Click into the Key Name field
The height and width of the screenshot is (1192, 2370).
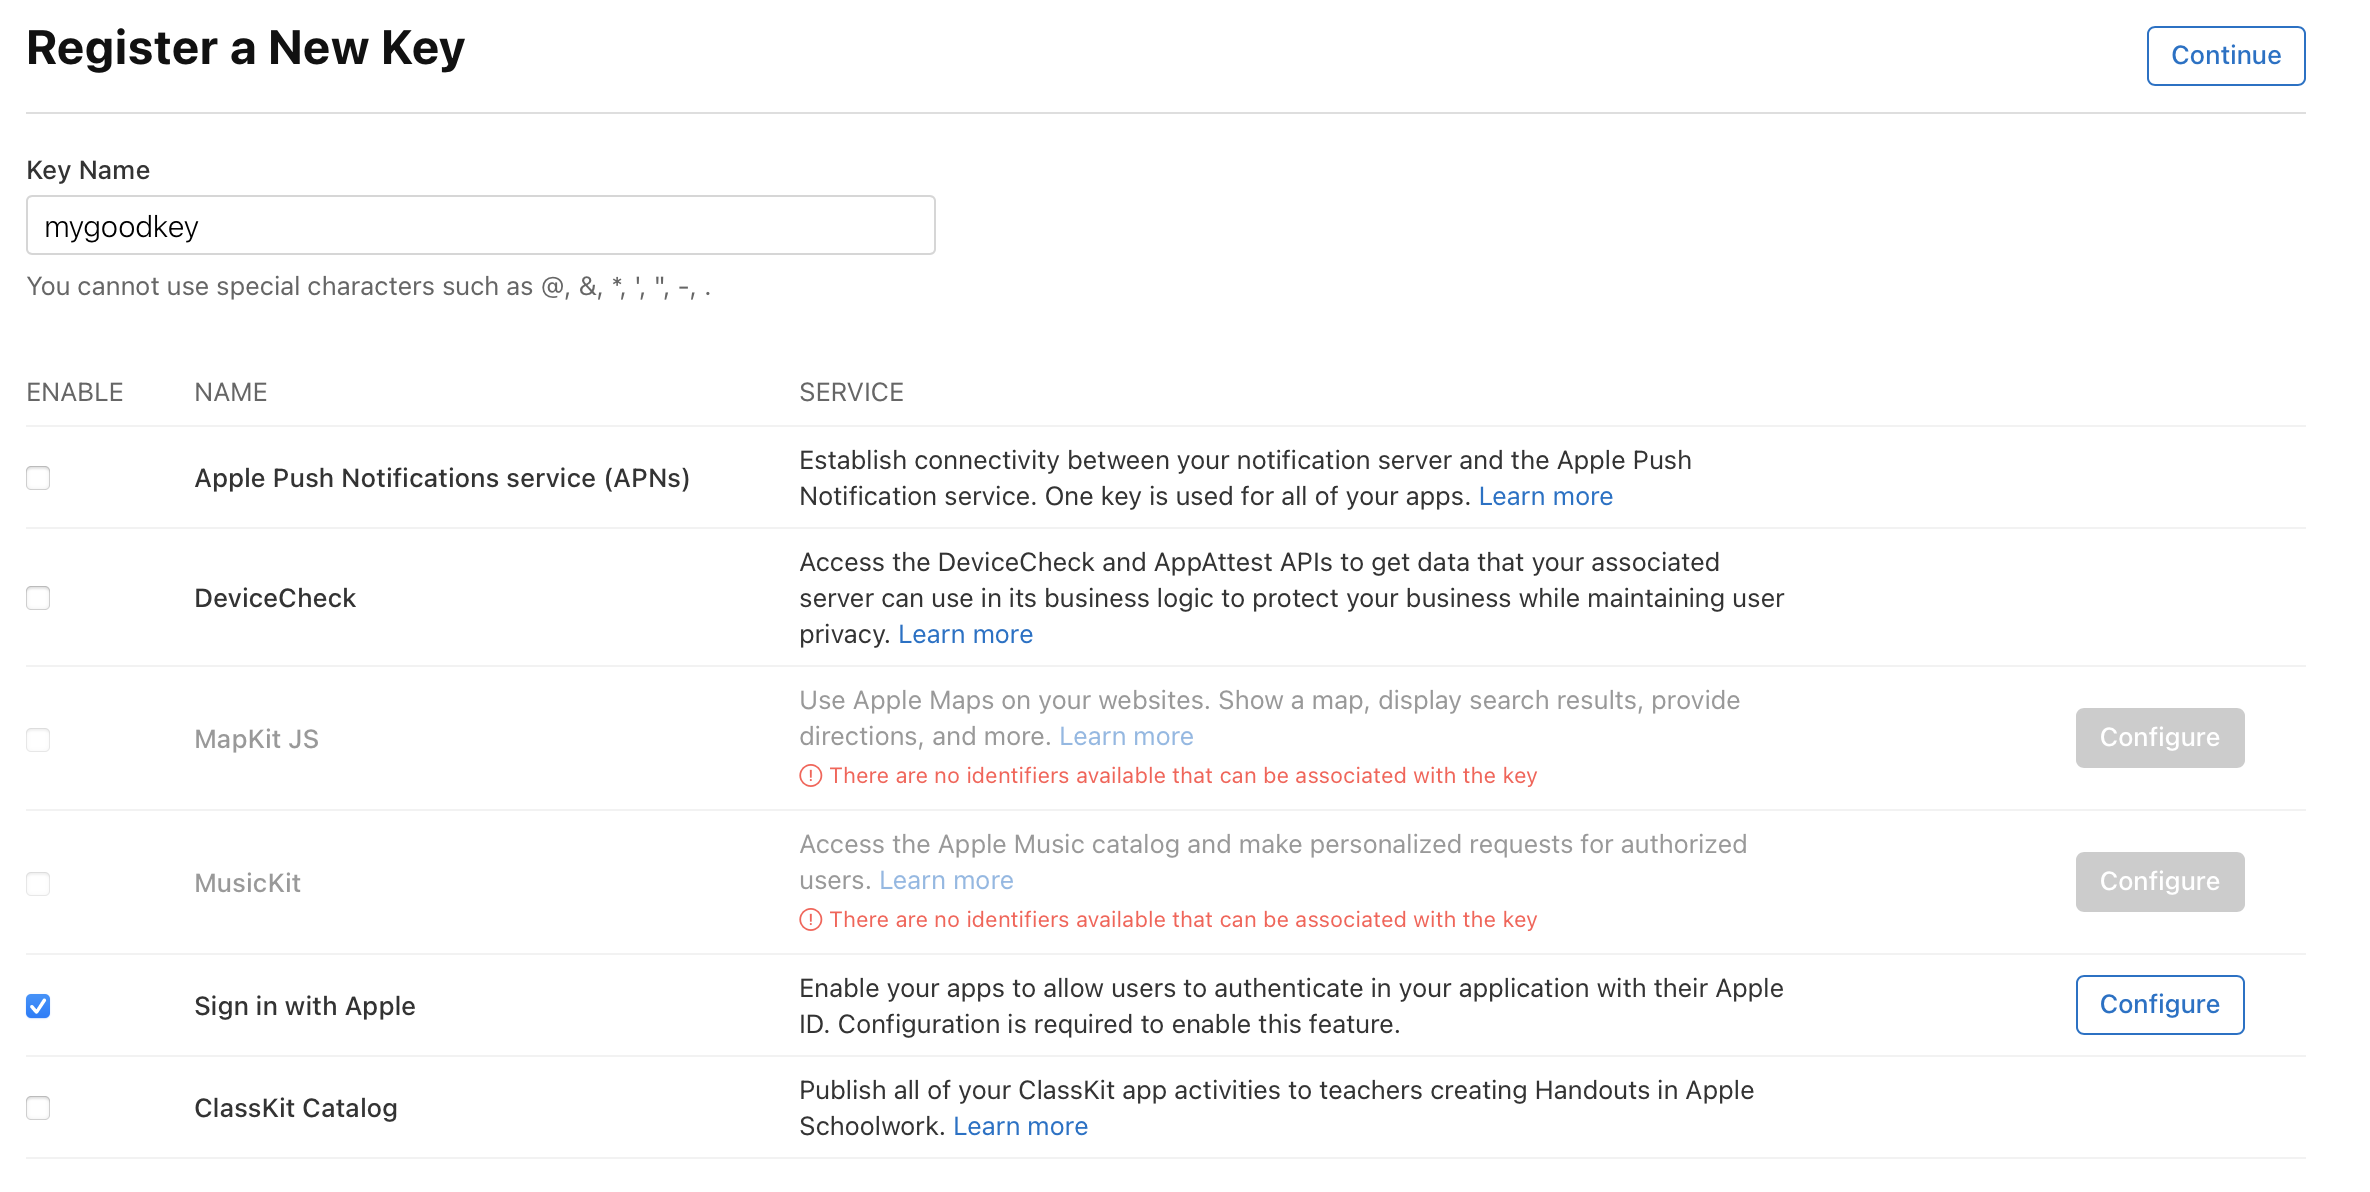point(480,226)
